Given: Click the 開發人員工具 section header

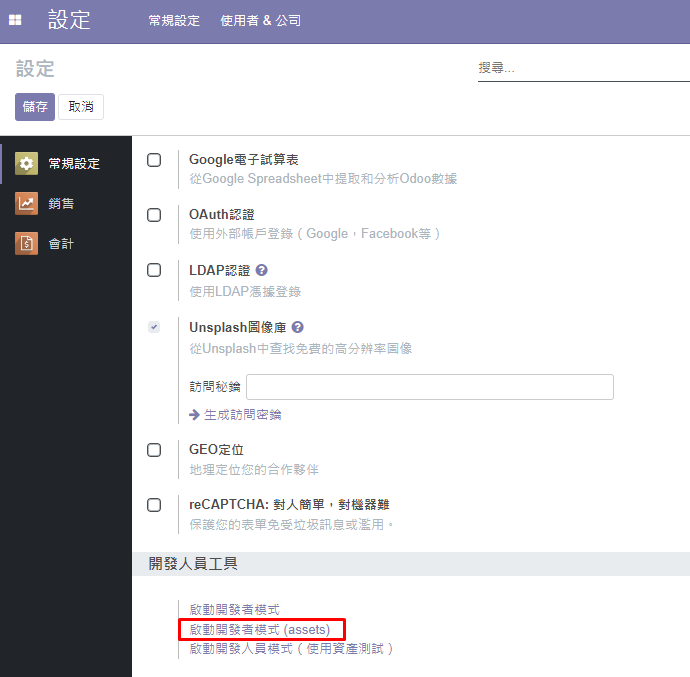Looking at the screenshot, I should pos(193,563).
